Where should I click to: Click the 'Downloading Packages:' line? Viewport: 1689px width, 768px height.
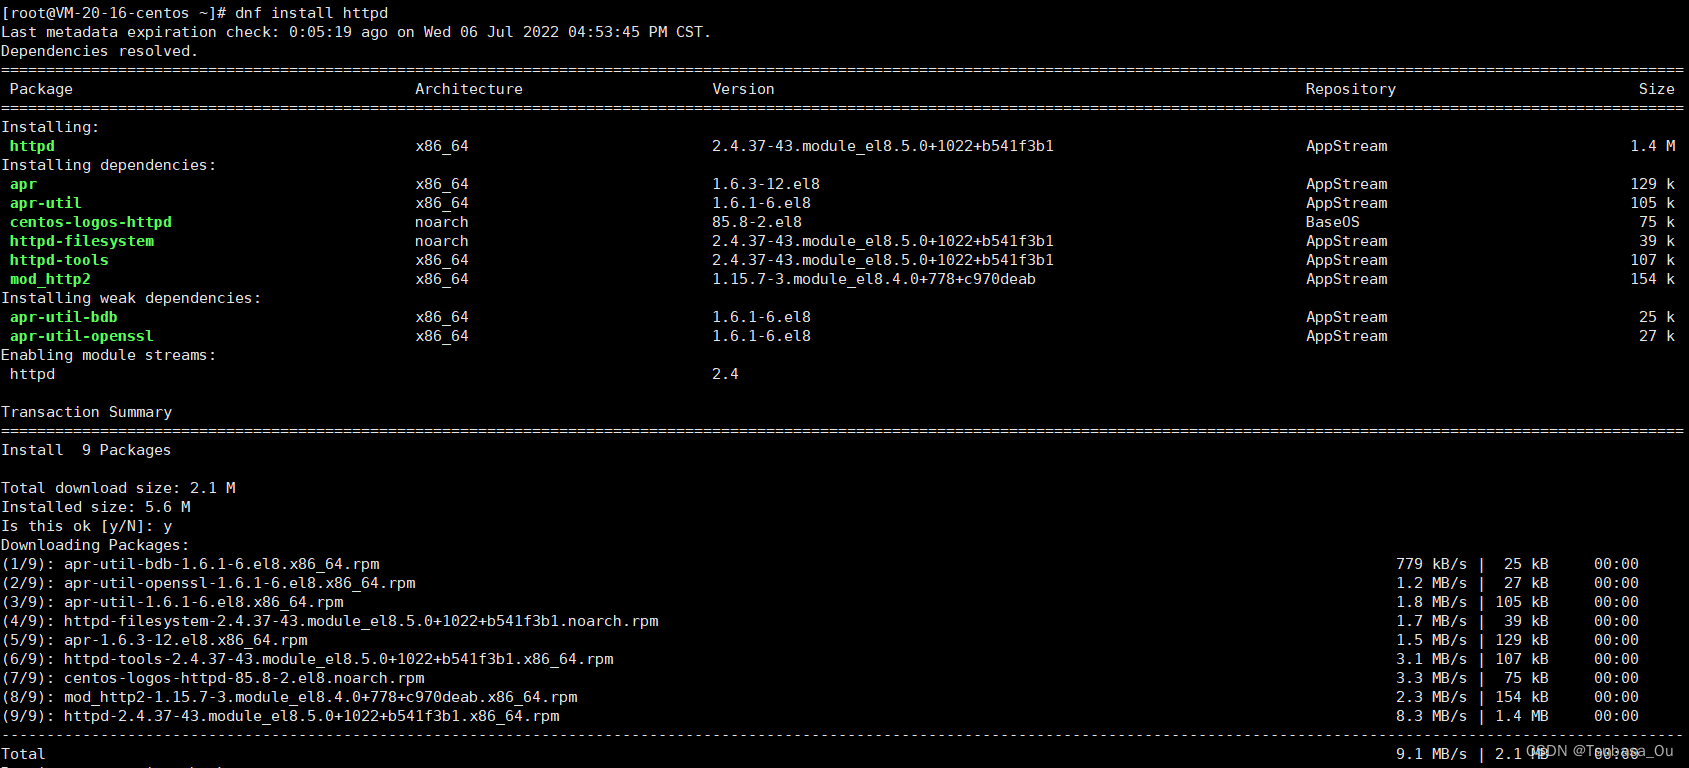tap(95, 545)
